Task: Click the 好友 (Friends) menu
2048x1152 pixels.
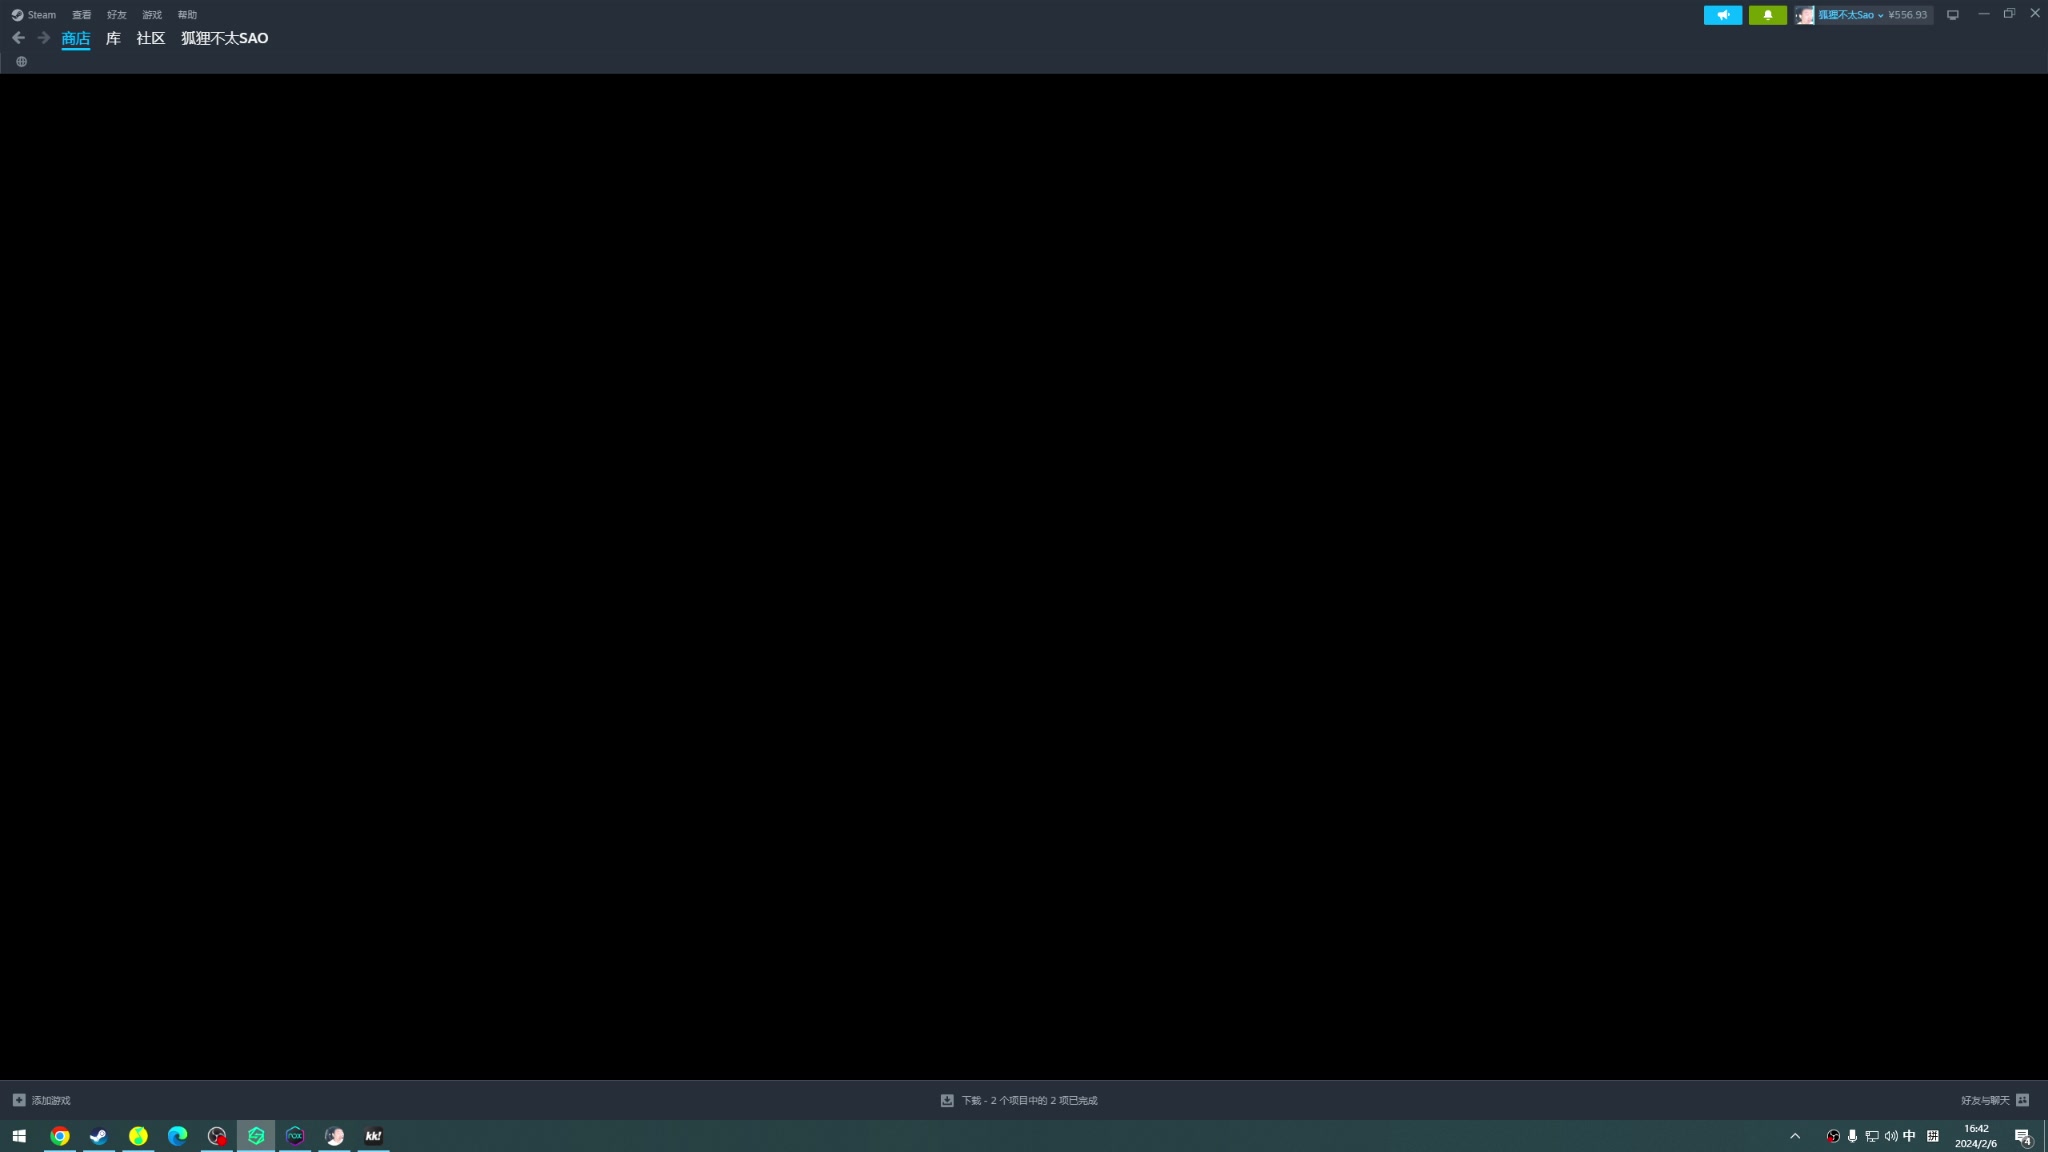Action: pos(117,14)
